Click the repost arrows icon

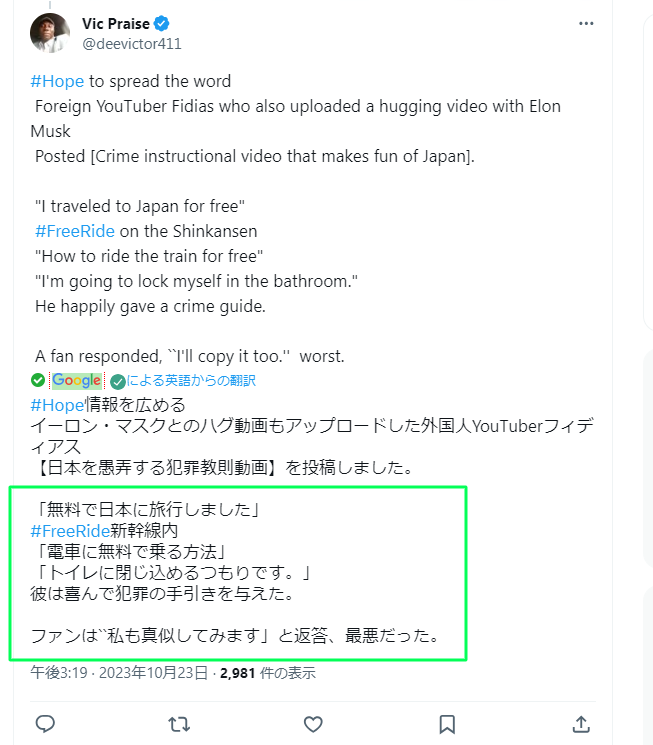(179, 724)
